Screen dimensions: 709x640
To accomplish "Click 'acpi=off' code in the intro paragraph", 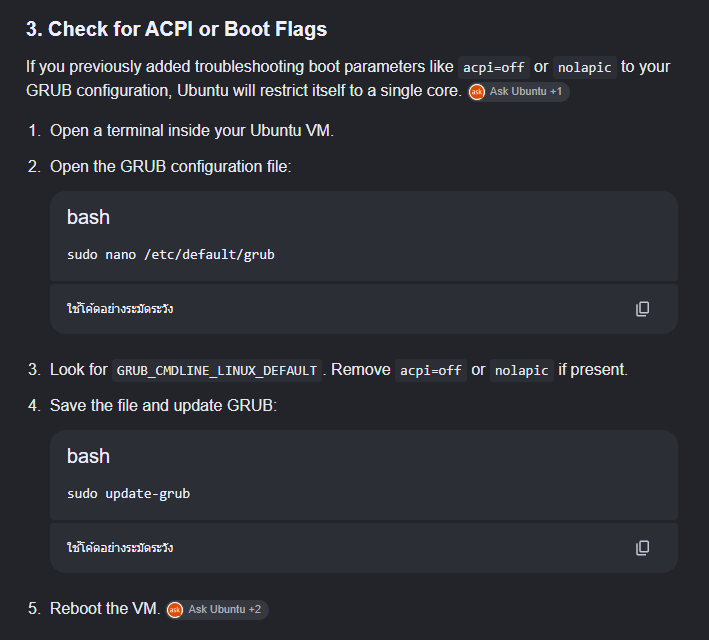I will (493, 68).
